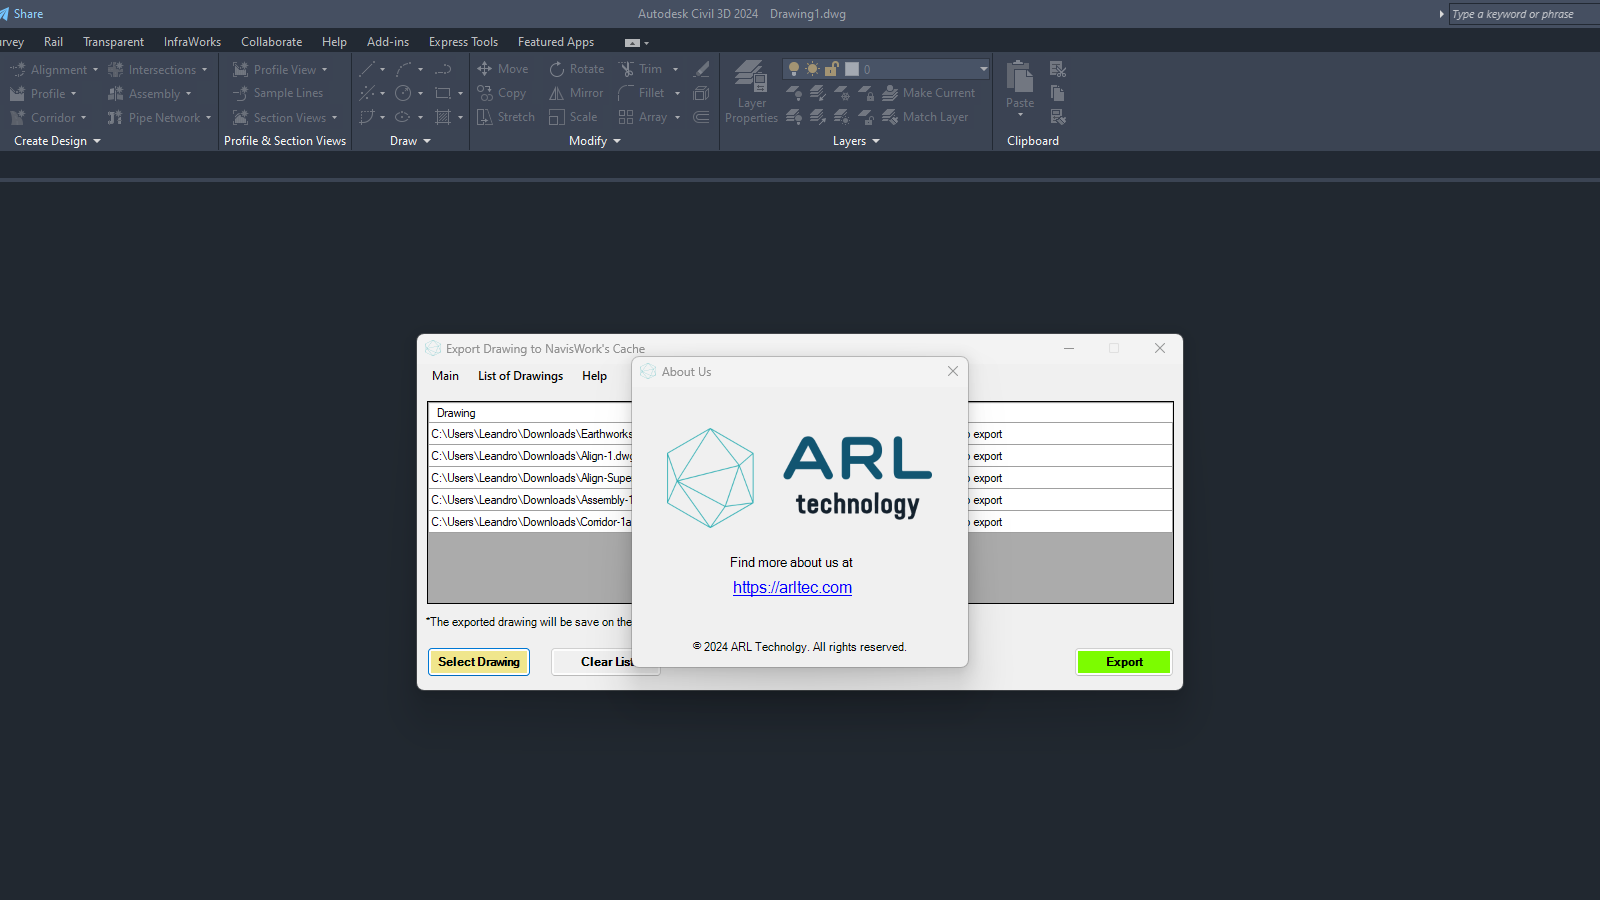Click layer 0 color swatch
The image size is (1600, 900).
pyautogui.click(x=852, y=69)
